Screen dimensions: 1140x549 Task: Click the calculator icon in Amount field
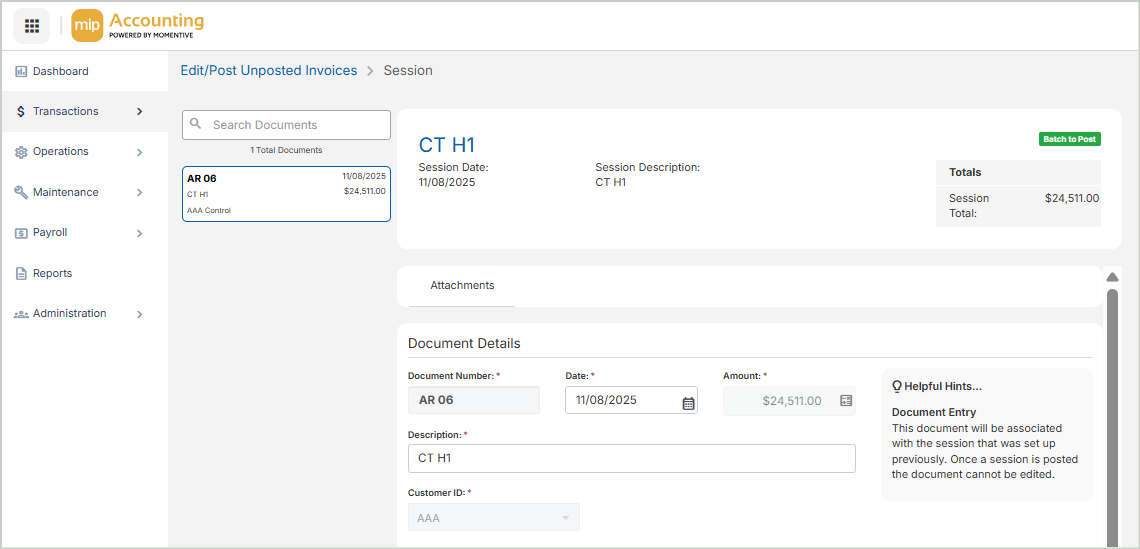pyautogui.click(x=846, y=401)
